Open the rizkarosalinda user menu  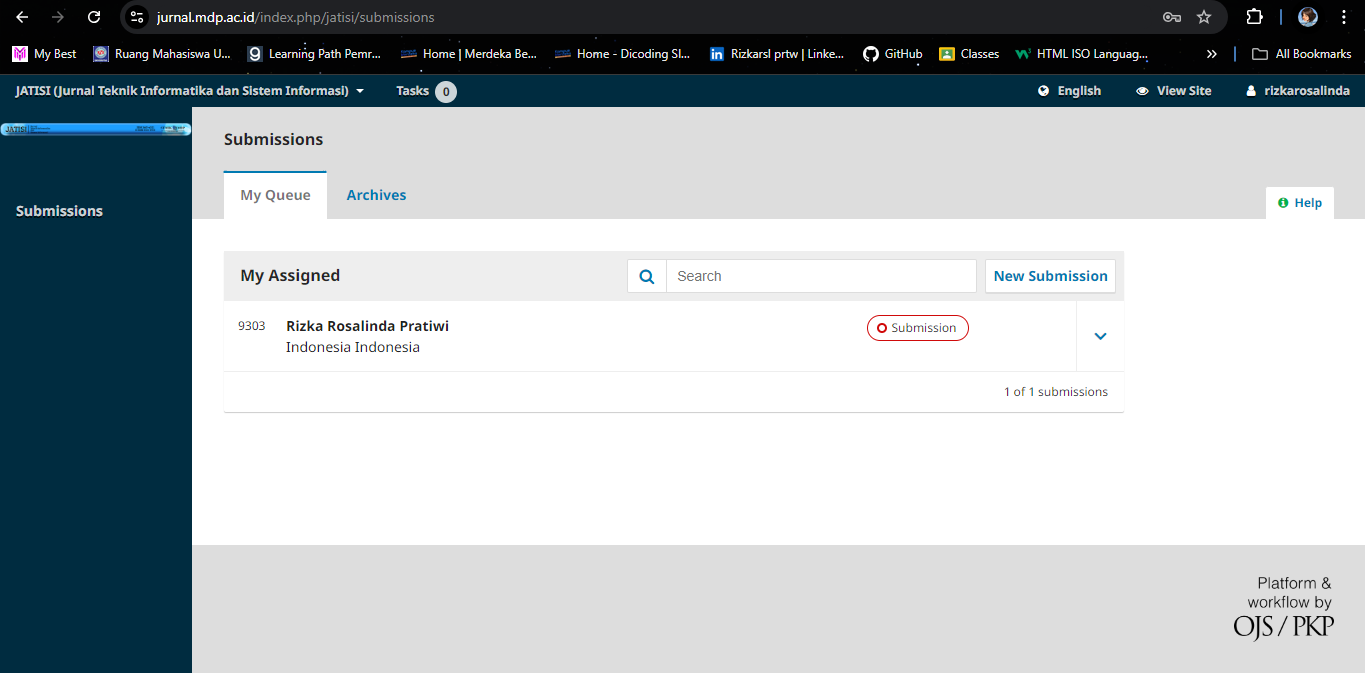click(1297, 91)
